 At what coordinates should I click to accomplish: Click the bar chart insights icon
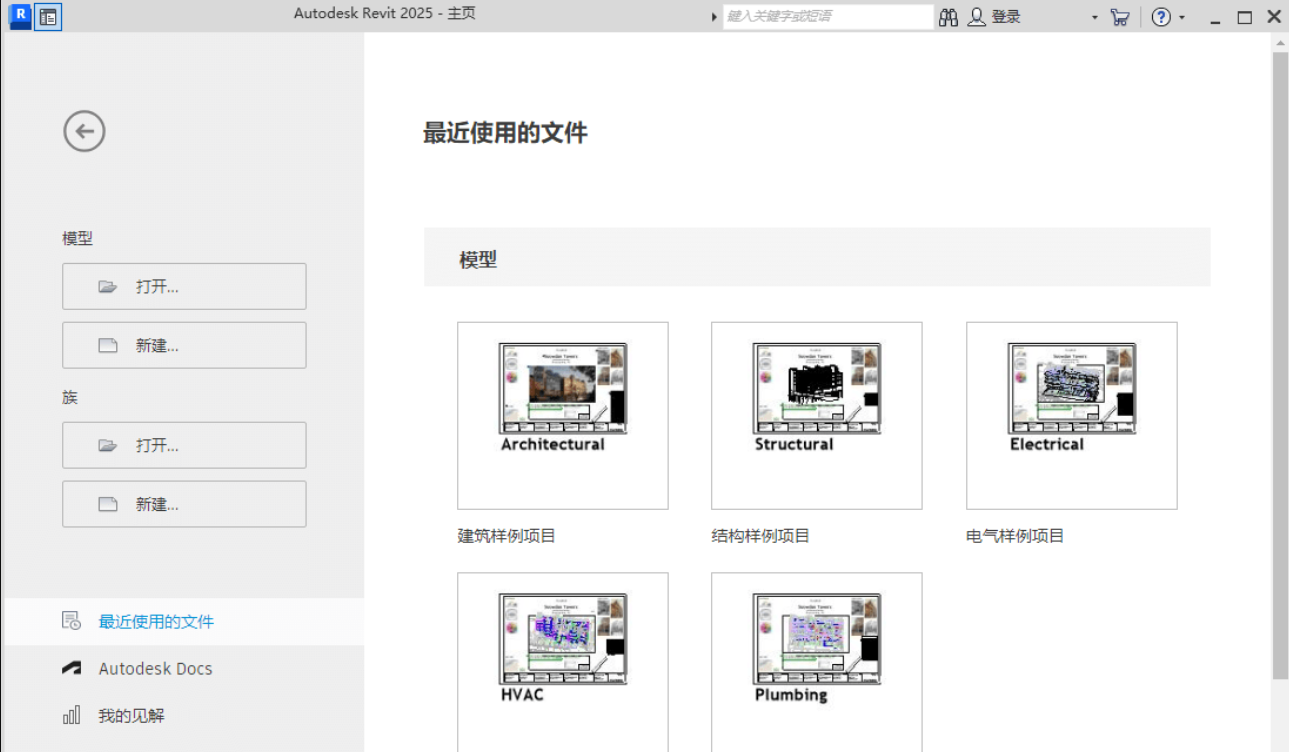tap(71, 715)
